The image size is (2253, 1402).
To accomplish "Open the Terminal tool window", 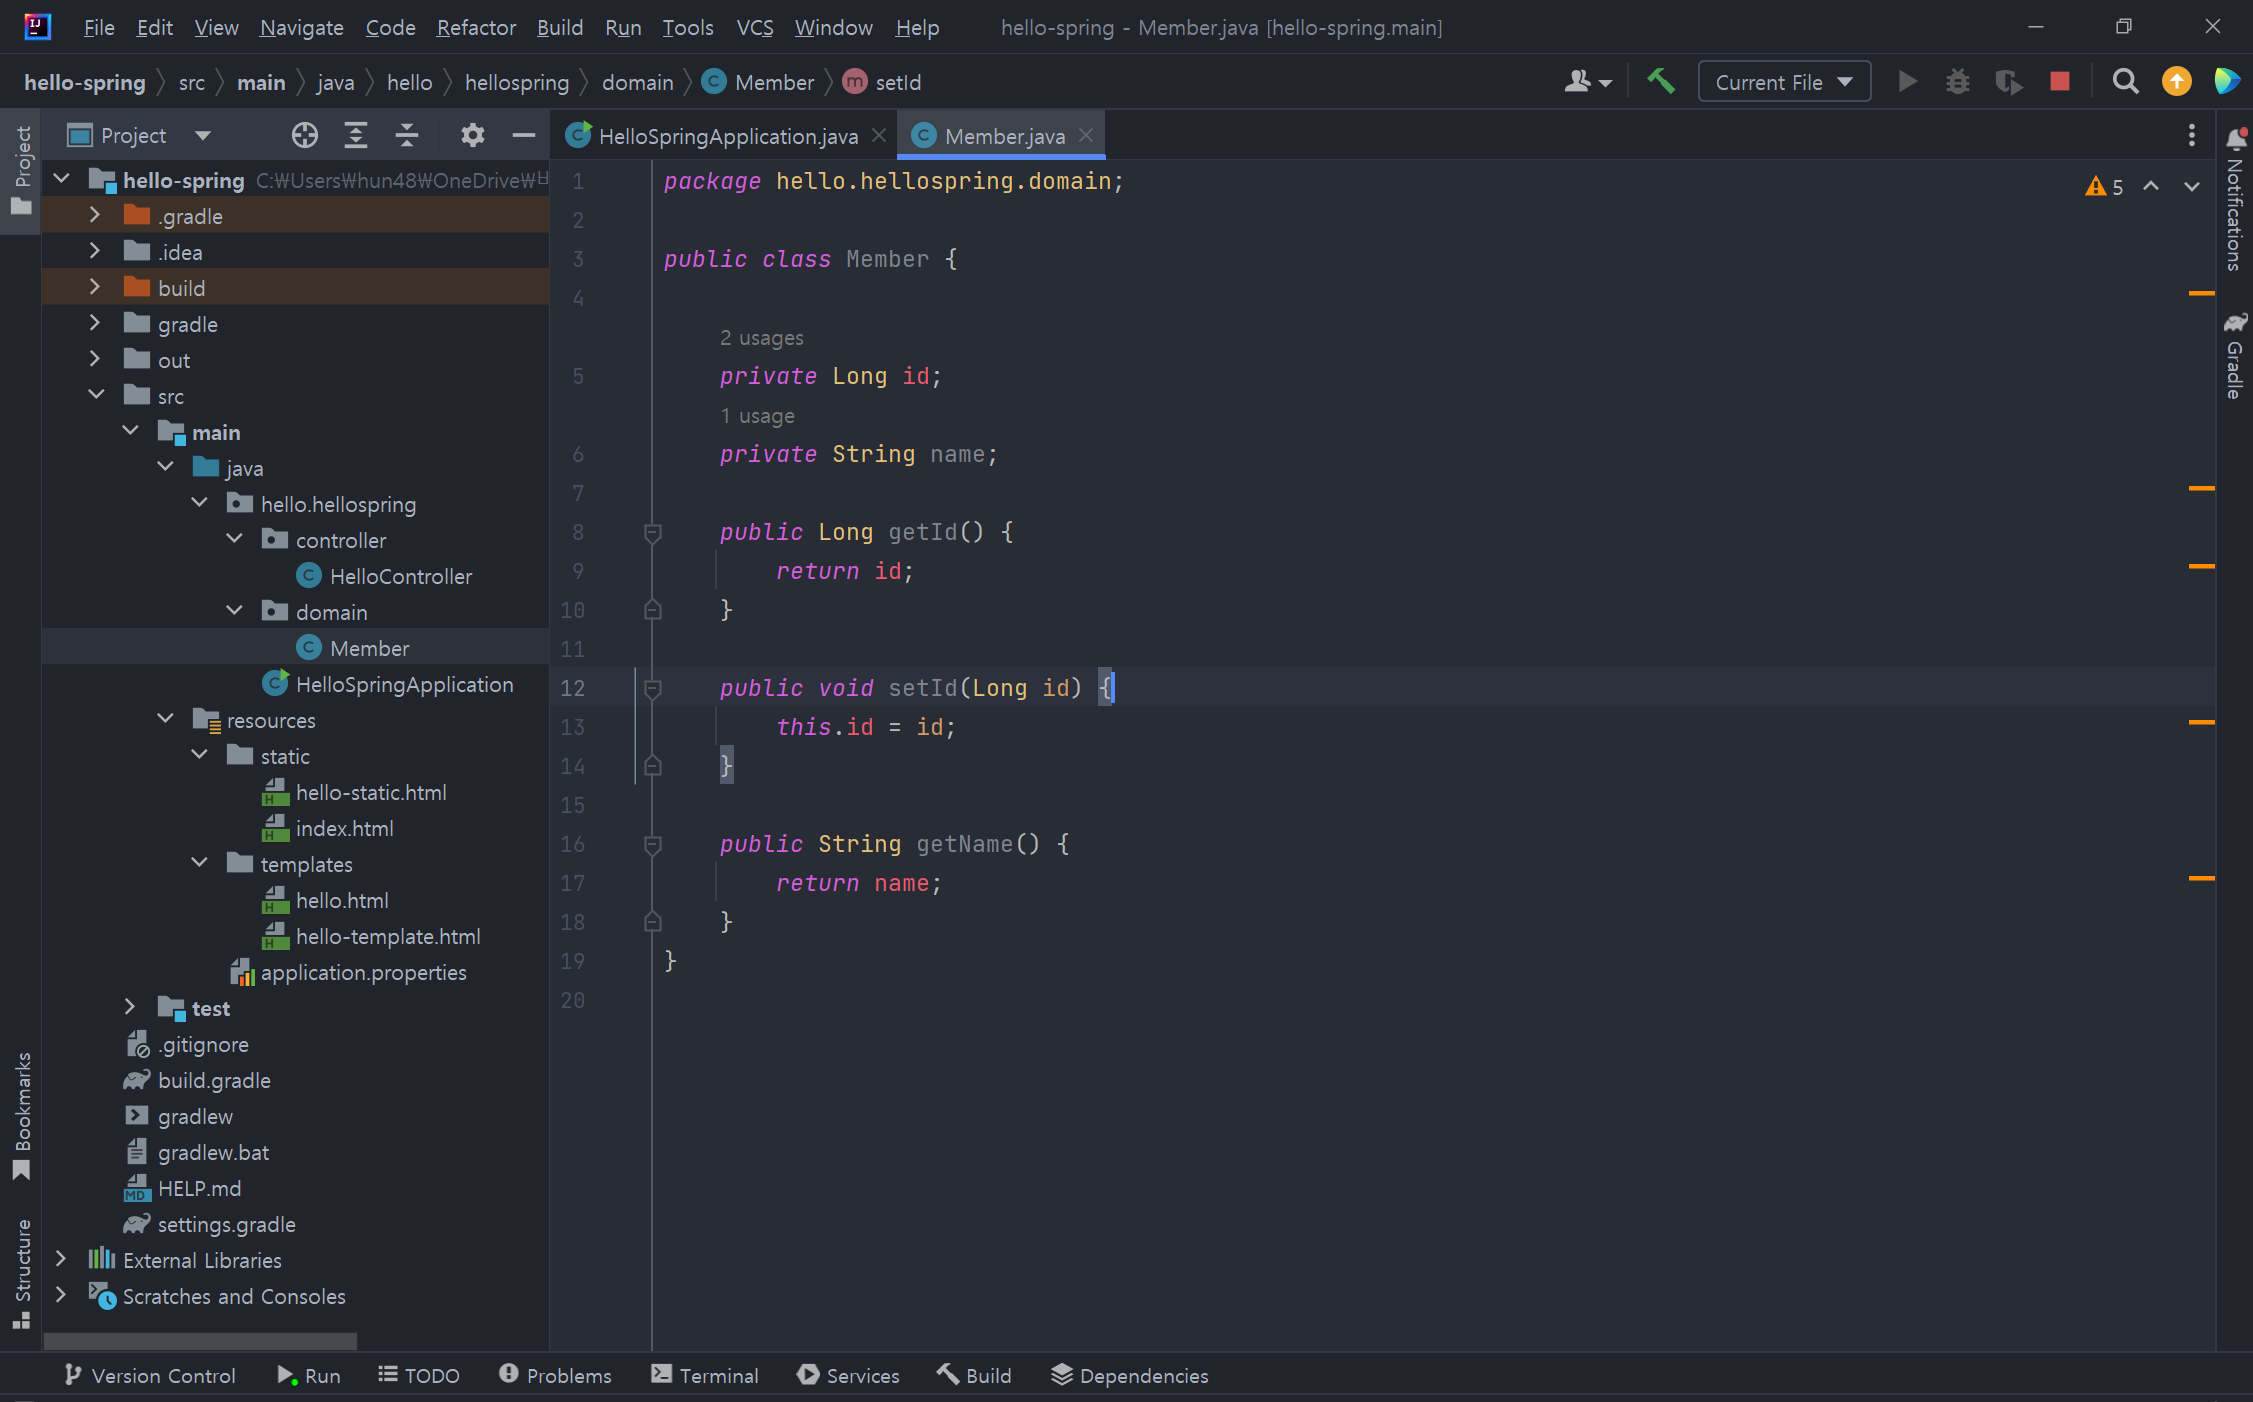I will coord(704,1375).
